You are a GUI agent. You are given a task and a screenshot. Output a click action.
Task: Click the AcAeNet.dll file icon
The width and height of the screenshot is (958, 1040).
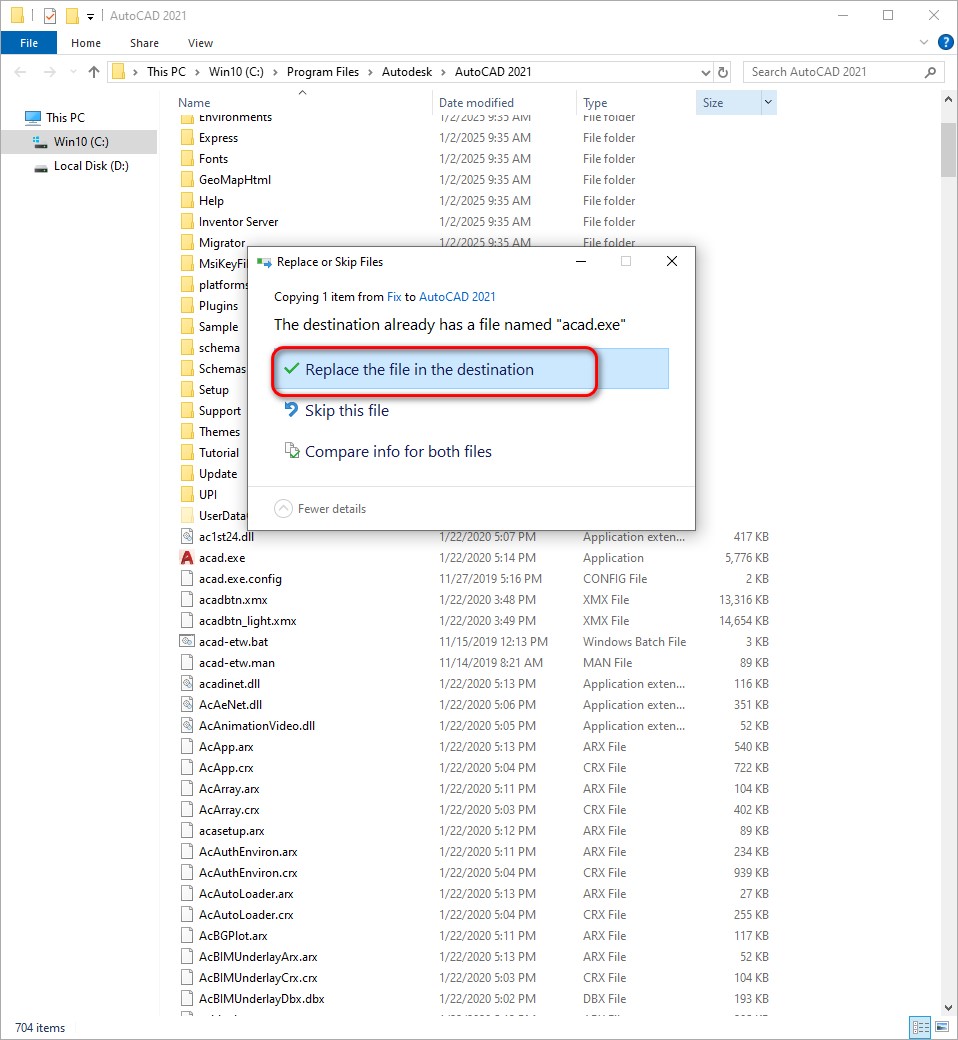[187, 704]
